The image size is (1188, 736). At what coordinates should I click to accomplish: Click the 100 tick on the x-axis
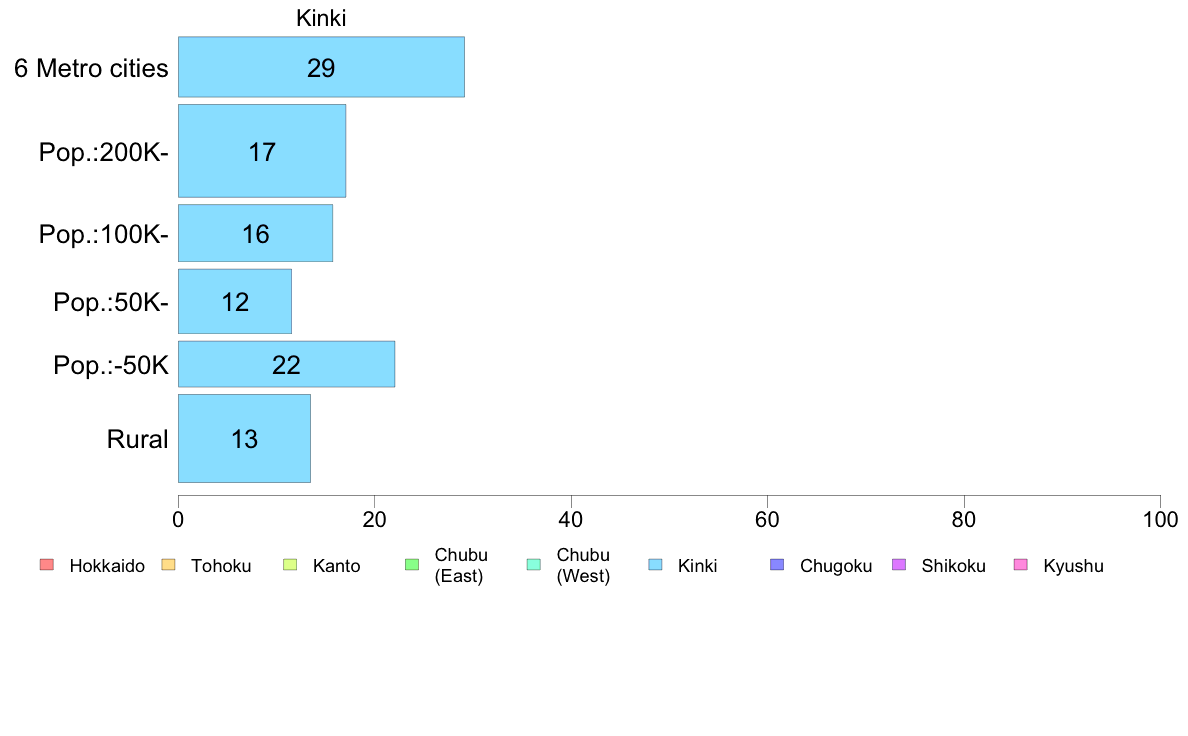pyautogui.click(x=1160, y=519)
